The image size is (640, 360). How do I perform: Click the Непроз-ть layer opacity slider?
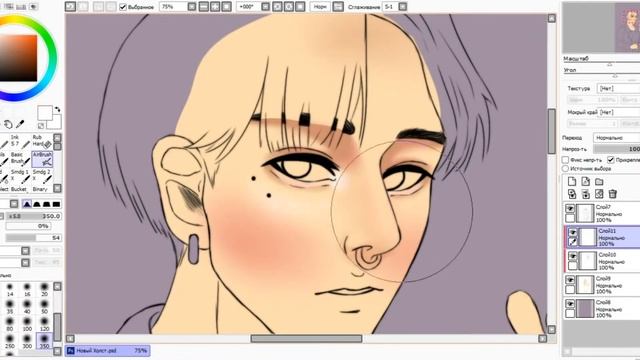pos(617,149)
